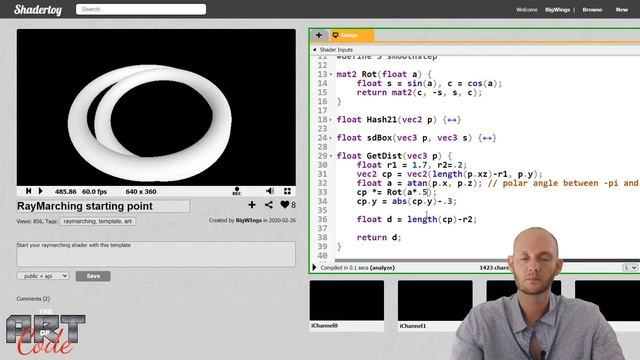This screenshot has height=360, width=640.
Task: Open the font size dropdown in editor footer
Action: coord(630,268)
